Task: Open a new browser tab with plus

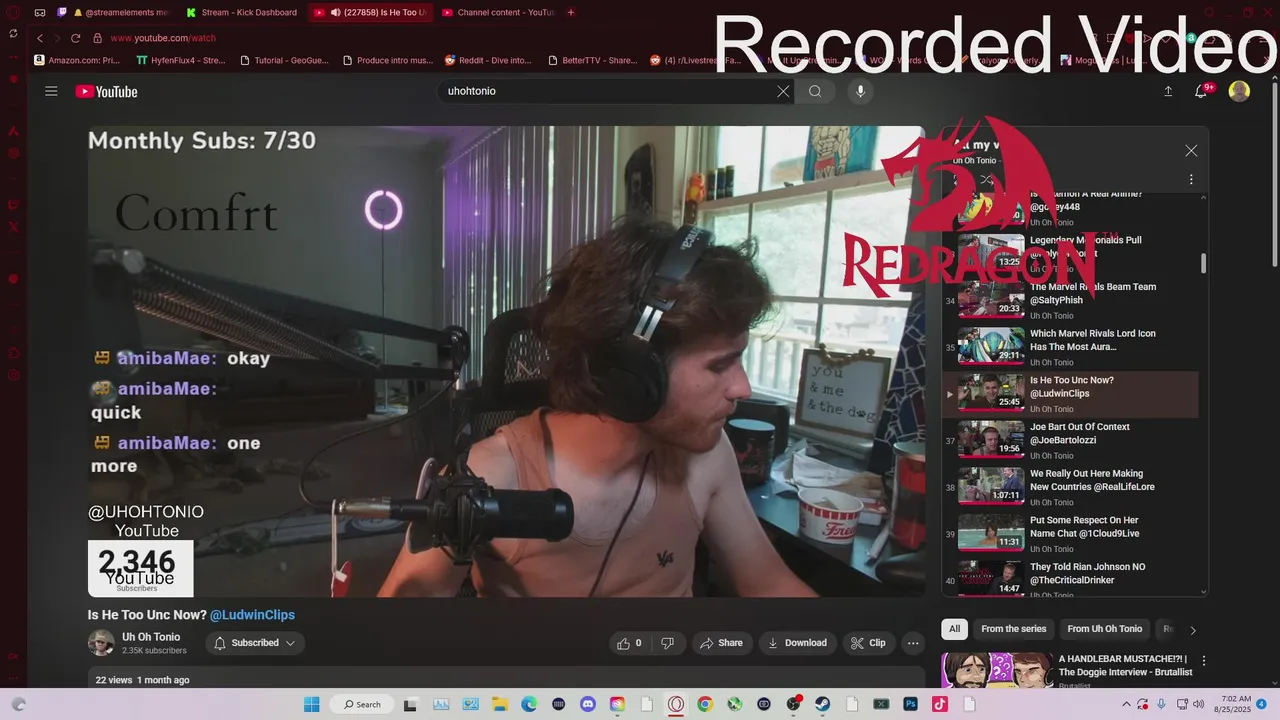Action: [x=571, y=13]
